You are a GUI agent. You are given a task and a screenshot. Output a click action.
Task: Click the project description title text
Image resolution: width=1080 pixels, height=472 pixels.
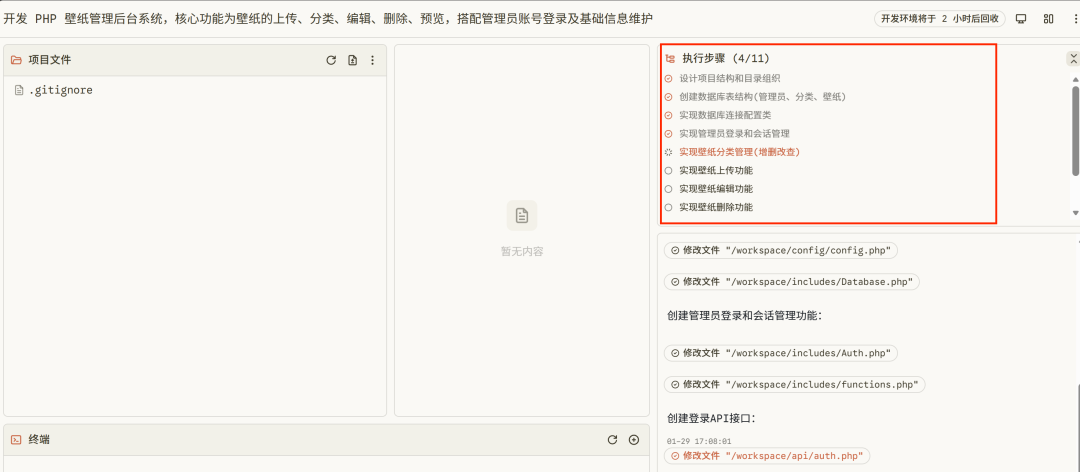coord(329,19)
